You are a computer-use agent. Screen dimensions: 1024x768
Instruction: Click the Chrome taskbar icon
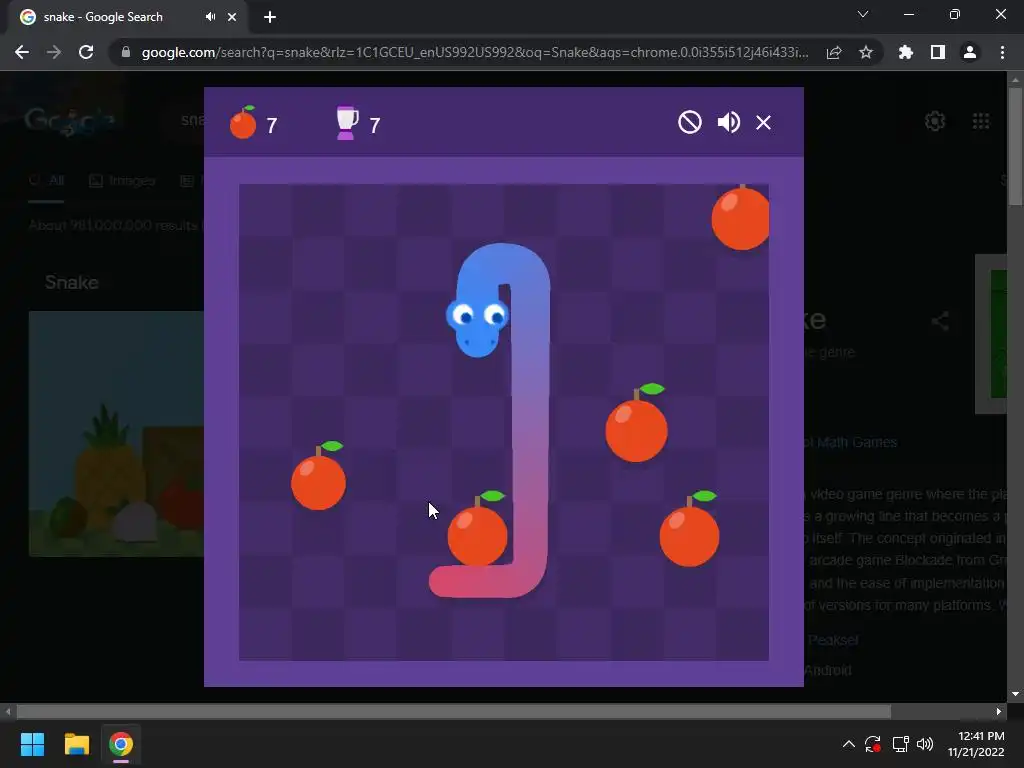point(121,744)
